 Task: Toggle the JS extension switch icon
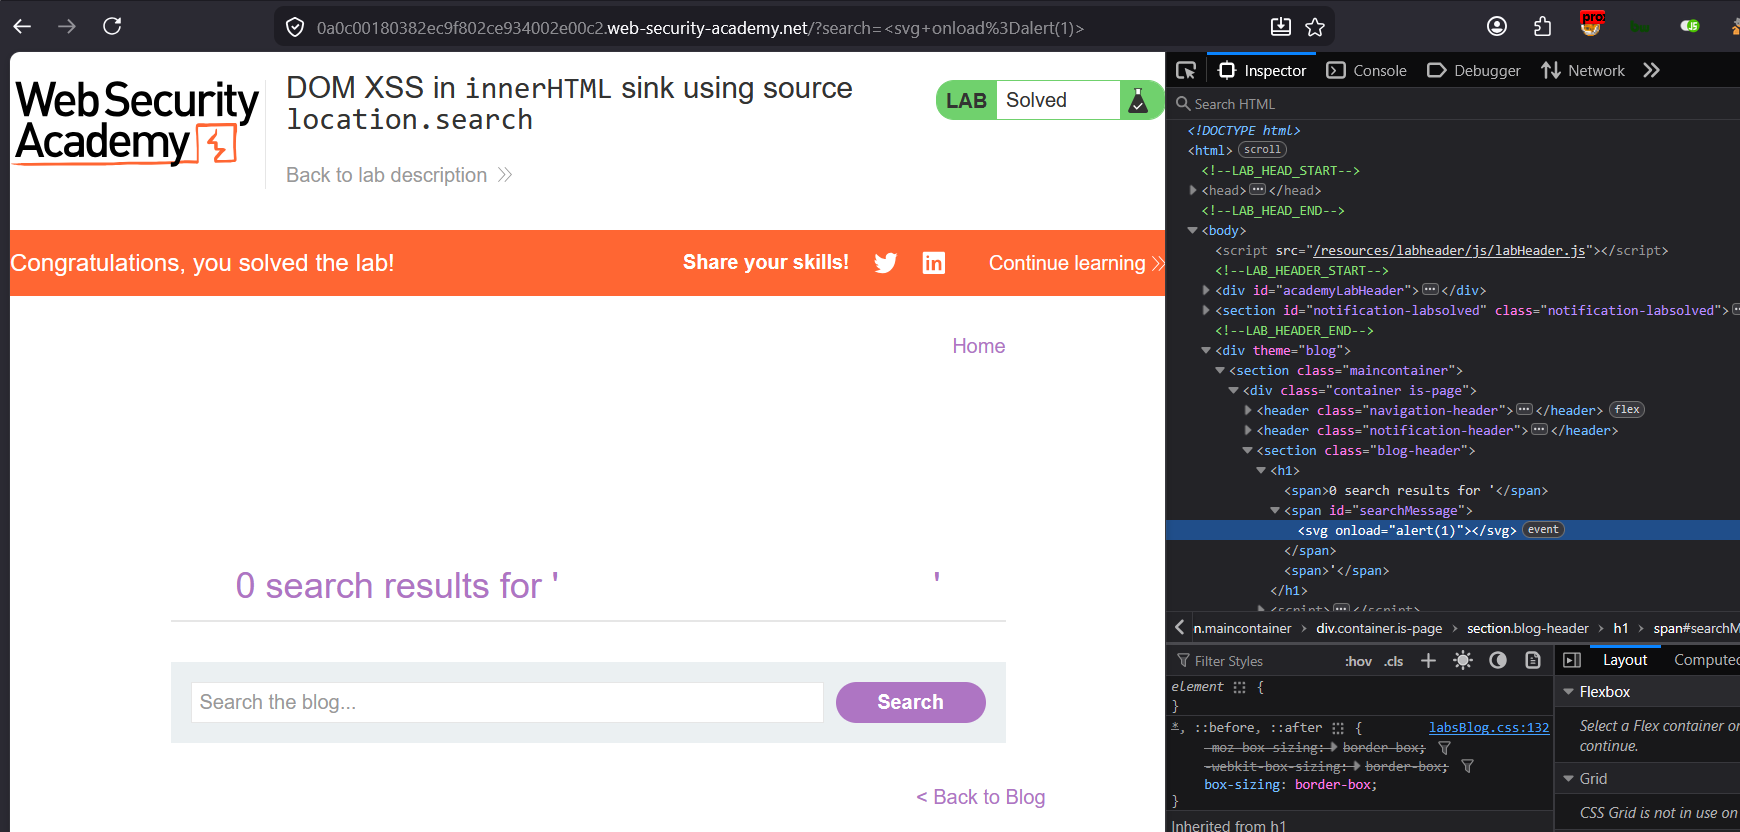(1690, 26)
